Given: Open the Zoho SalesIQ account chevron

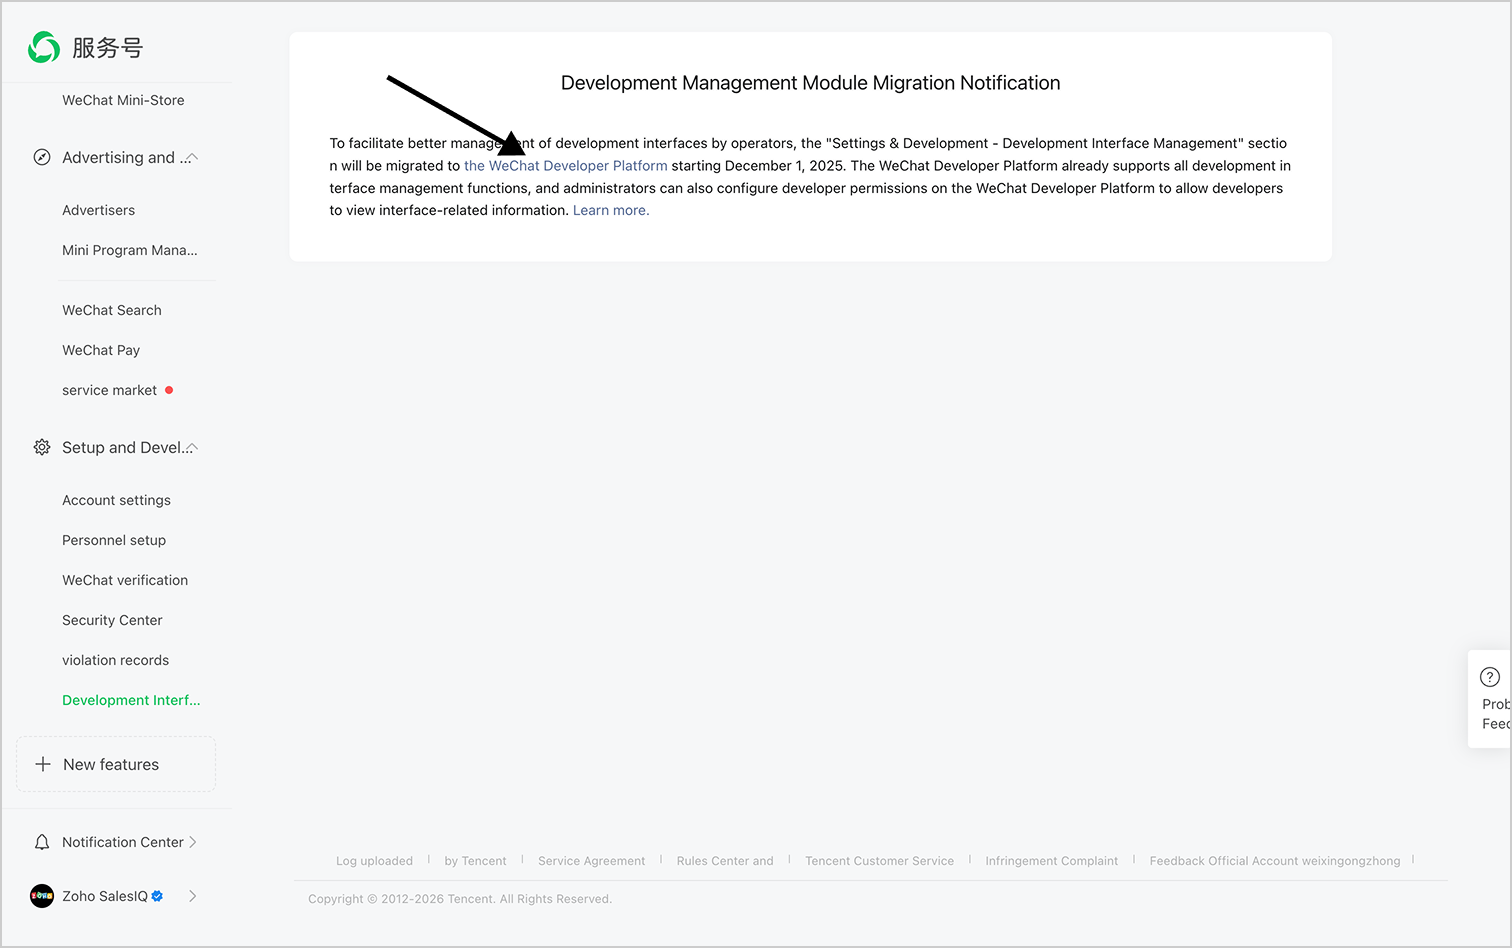Looking at the screenshot, I should pos(193,896).
